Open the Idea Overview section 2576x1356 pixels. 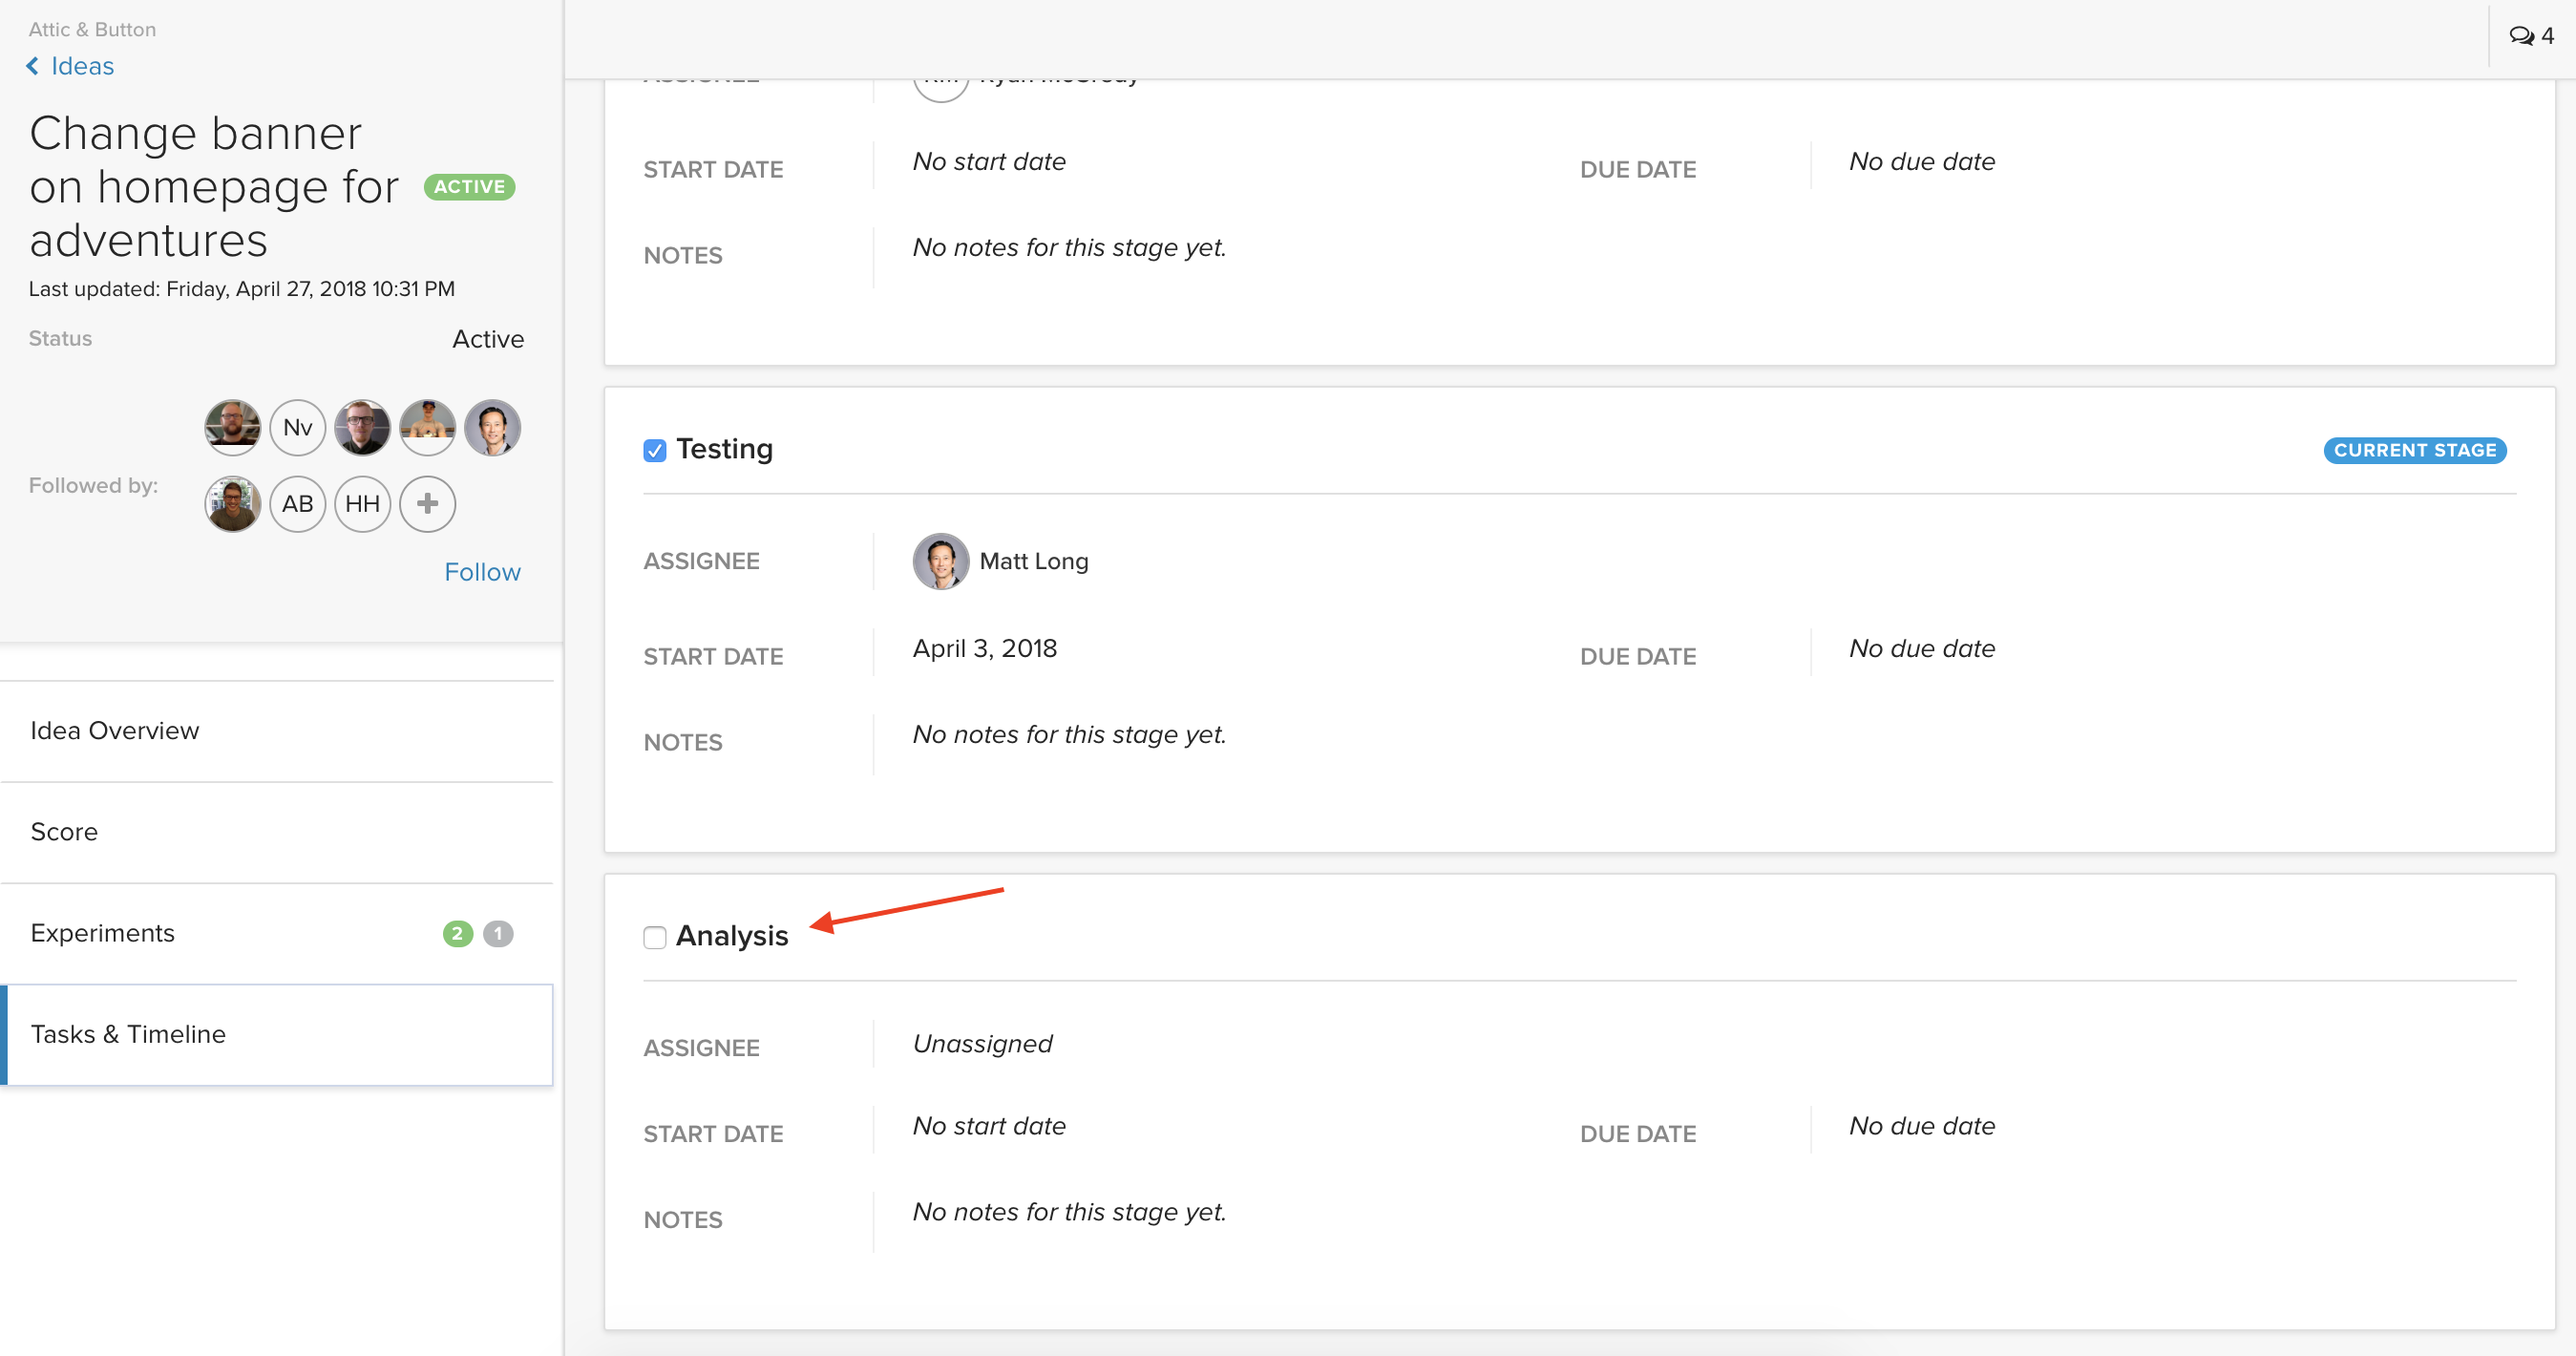[x=115, y=731]
